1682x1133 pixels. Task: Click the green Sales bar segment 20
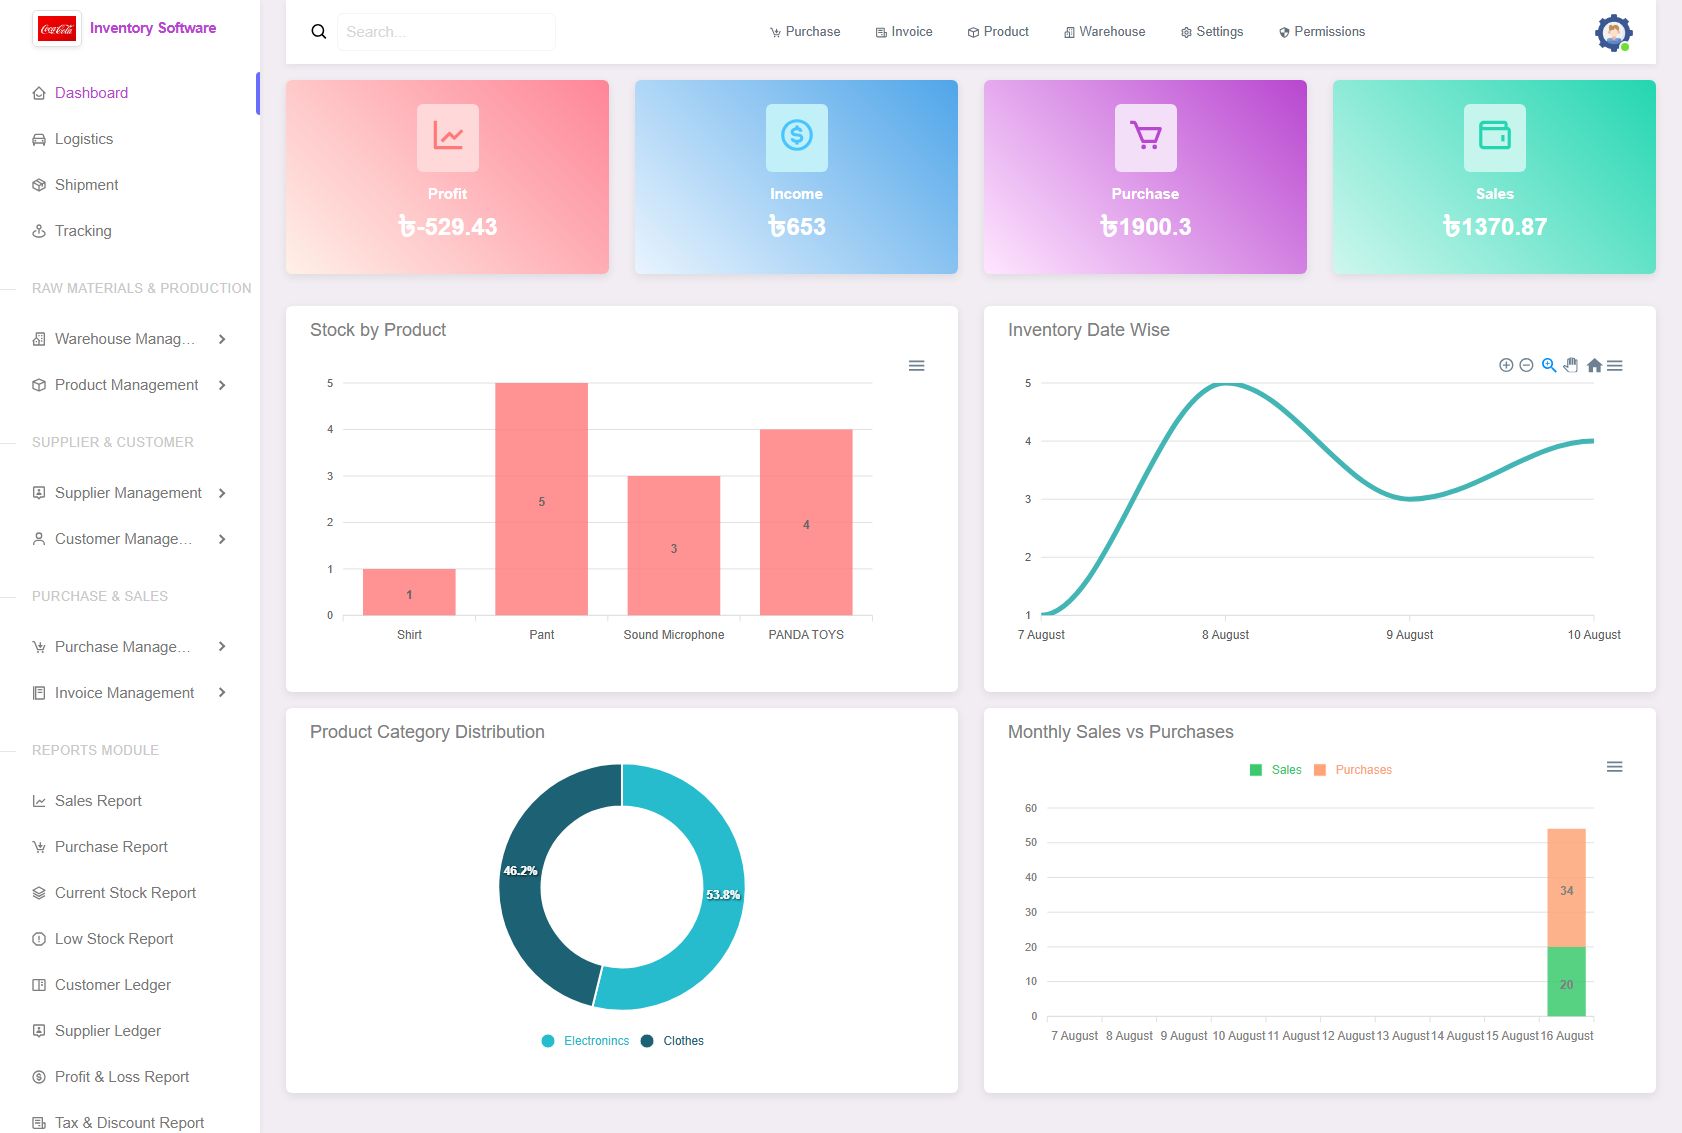(1566, 982)
